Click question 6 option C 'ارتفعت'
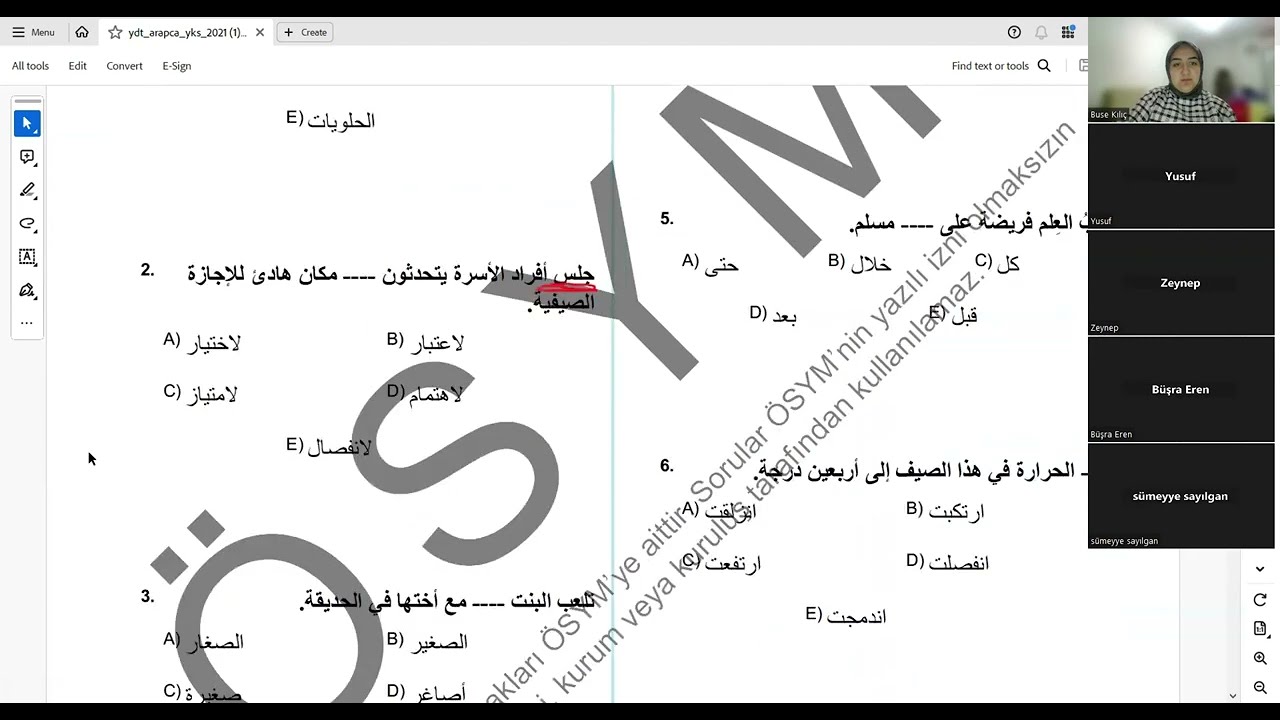Image resolution: width=1280 pixels, height=720 pixels. coord(722,562)
